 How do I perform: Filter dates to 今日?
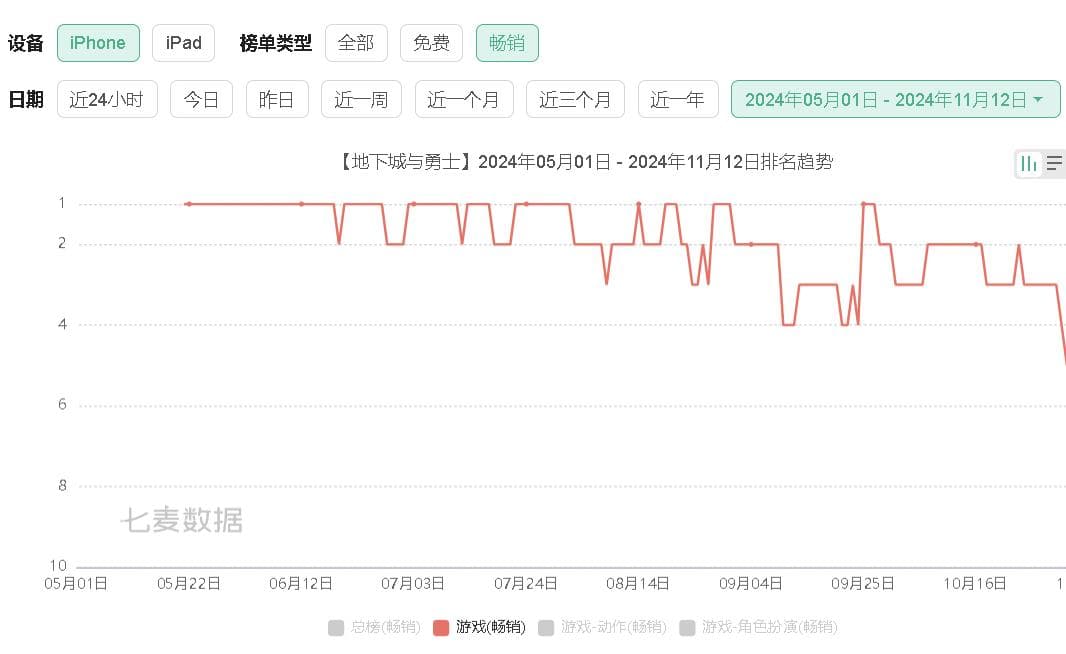pyautogui.click(x=201, y=99)
